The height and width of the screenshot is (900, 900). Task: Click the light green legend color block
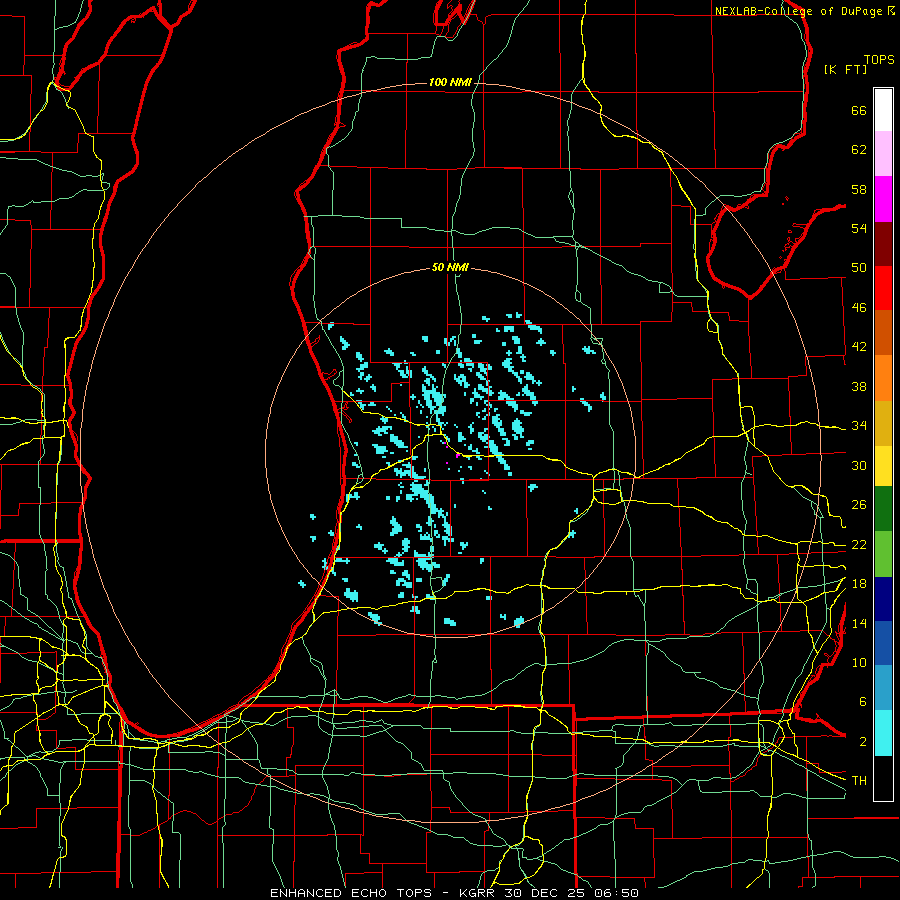point(883,554)
